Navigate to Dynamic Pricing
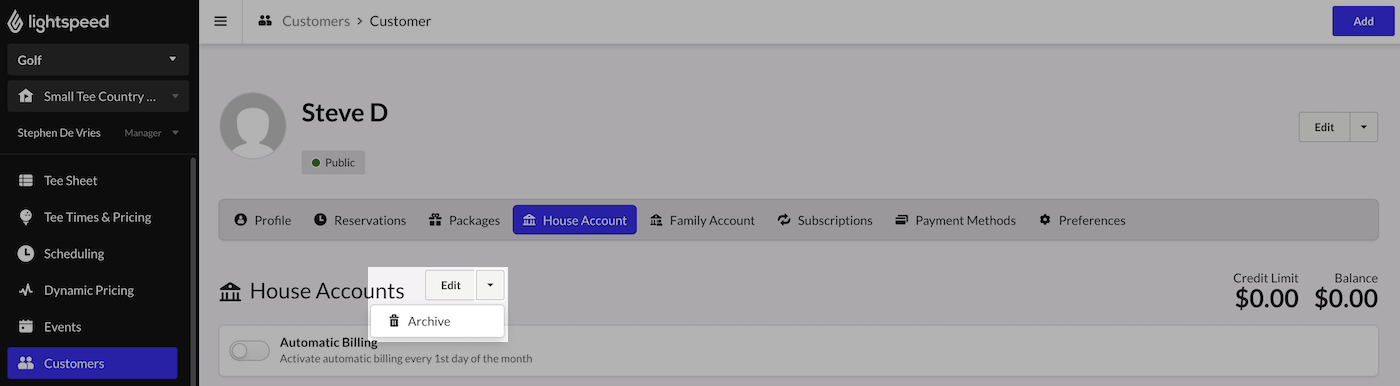Screen dimensions: 1400x386 point(92,291)
